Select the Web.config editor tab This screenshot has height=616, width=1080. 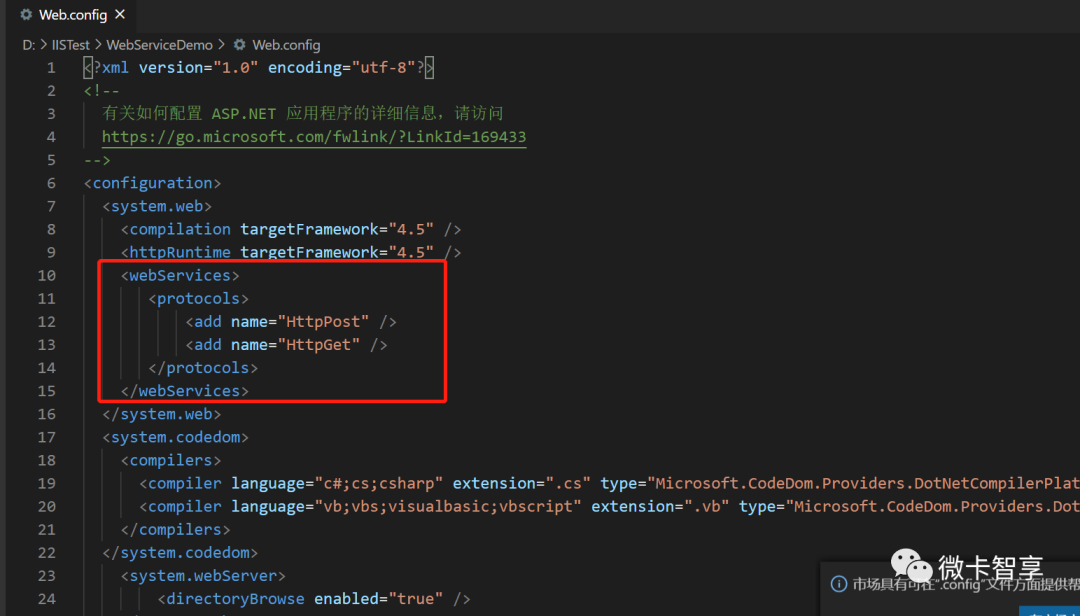(72, 14)
